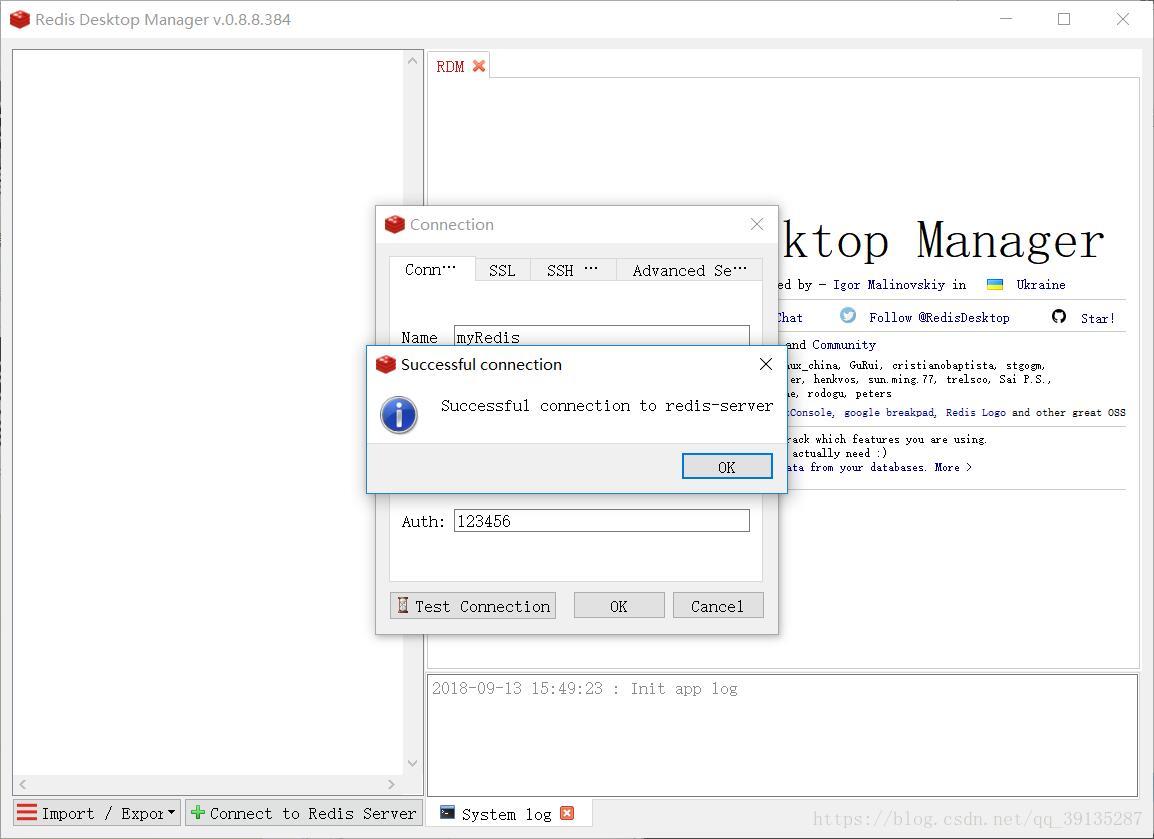This screenshot has height=839, width=1154.
Task: Open the More > link
Action: tap(953, 467)
